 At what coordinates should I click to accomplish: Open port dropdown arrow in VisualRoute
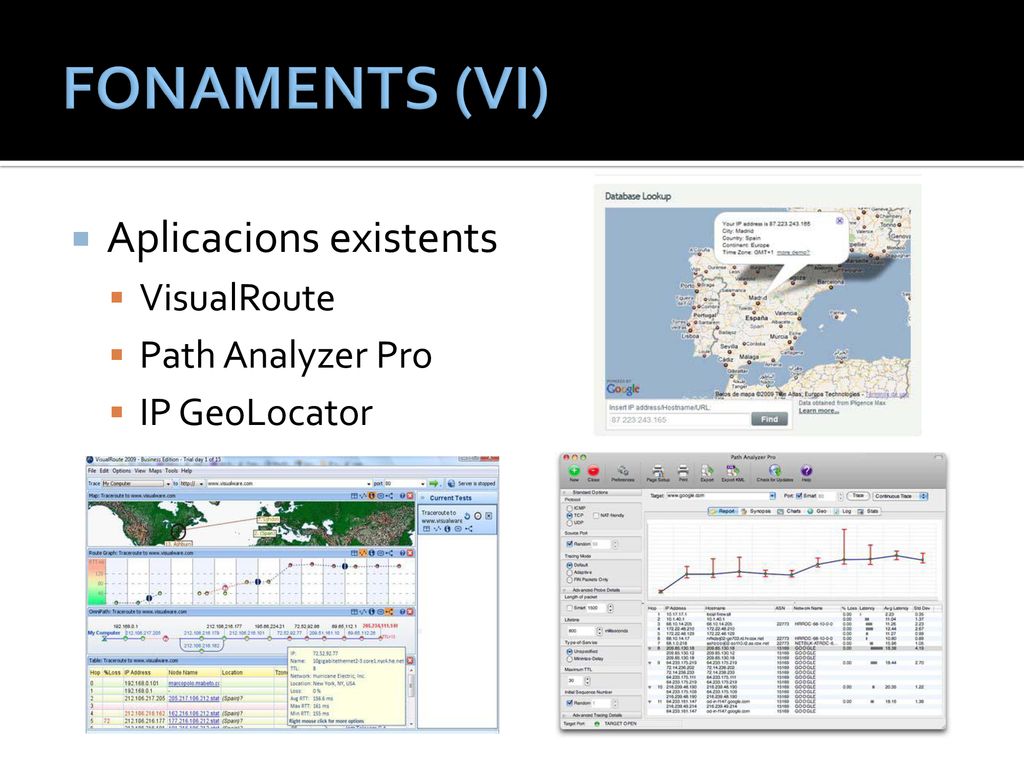coord(423,484)
